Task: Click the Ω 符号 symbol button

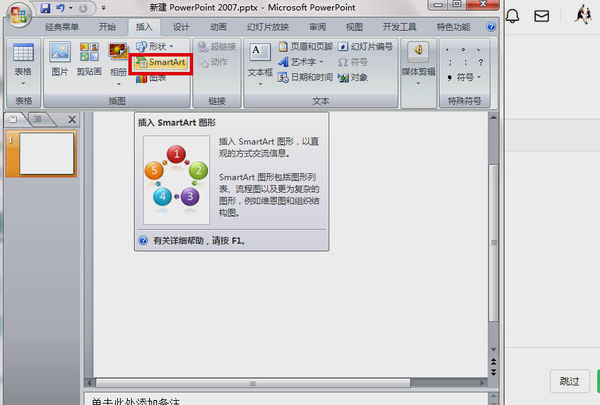Action: tap(353, 62)
